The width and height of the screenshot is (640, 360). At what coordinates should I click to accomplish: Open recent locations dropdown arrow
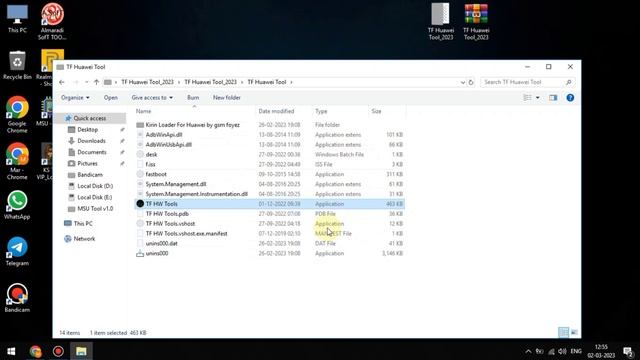coord(87,82)
